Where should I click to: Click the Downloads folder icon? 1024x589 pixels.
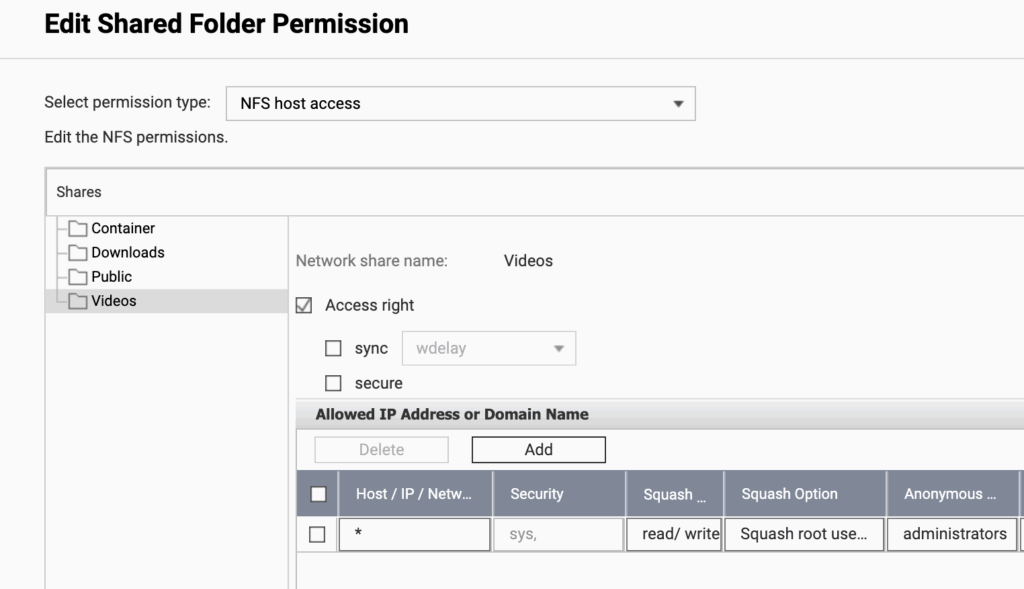[x=77, y=253]
